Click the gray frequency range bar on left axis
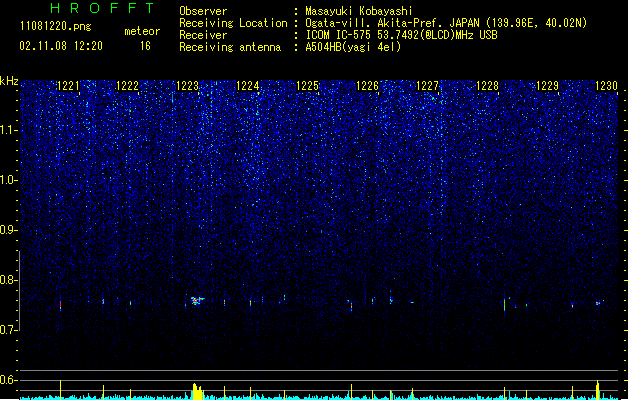Screen dimensions: 629x400 [19, 291]
